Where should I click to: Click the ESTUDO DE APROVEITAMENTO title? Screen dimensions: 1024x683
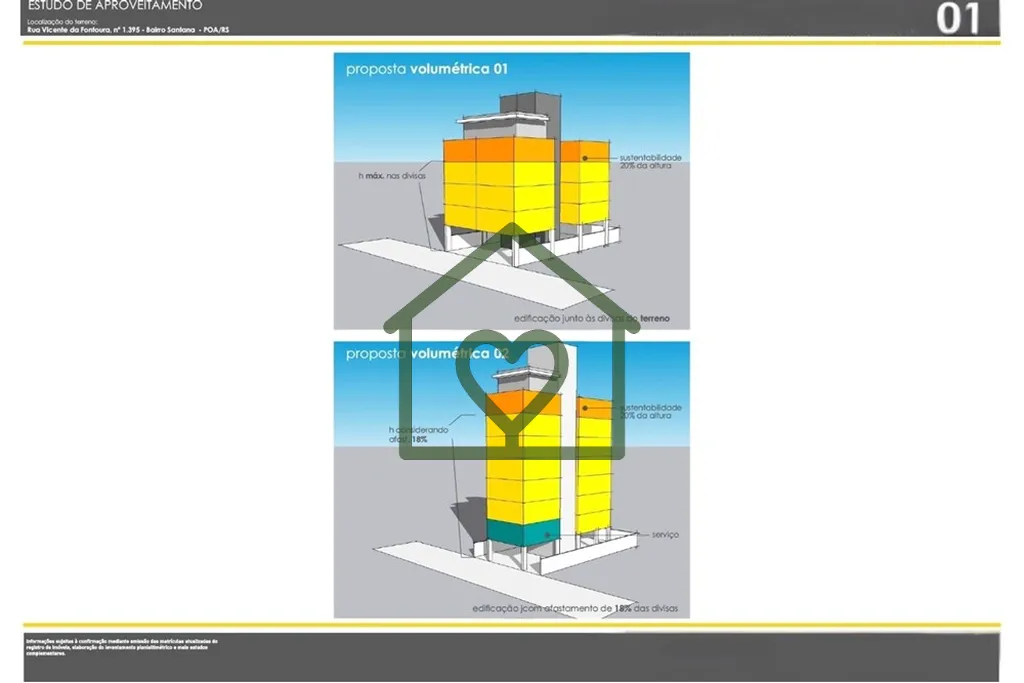click(x=115, y=5)
